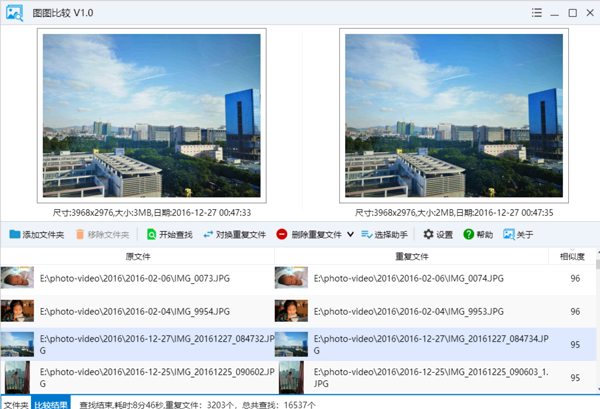600x409 pixels.
Task: Click the 添加文件夹 button label
Action: 43,235
